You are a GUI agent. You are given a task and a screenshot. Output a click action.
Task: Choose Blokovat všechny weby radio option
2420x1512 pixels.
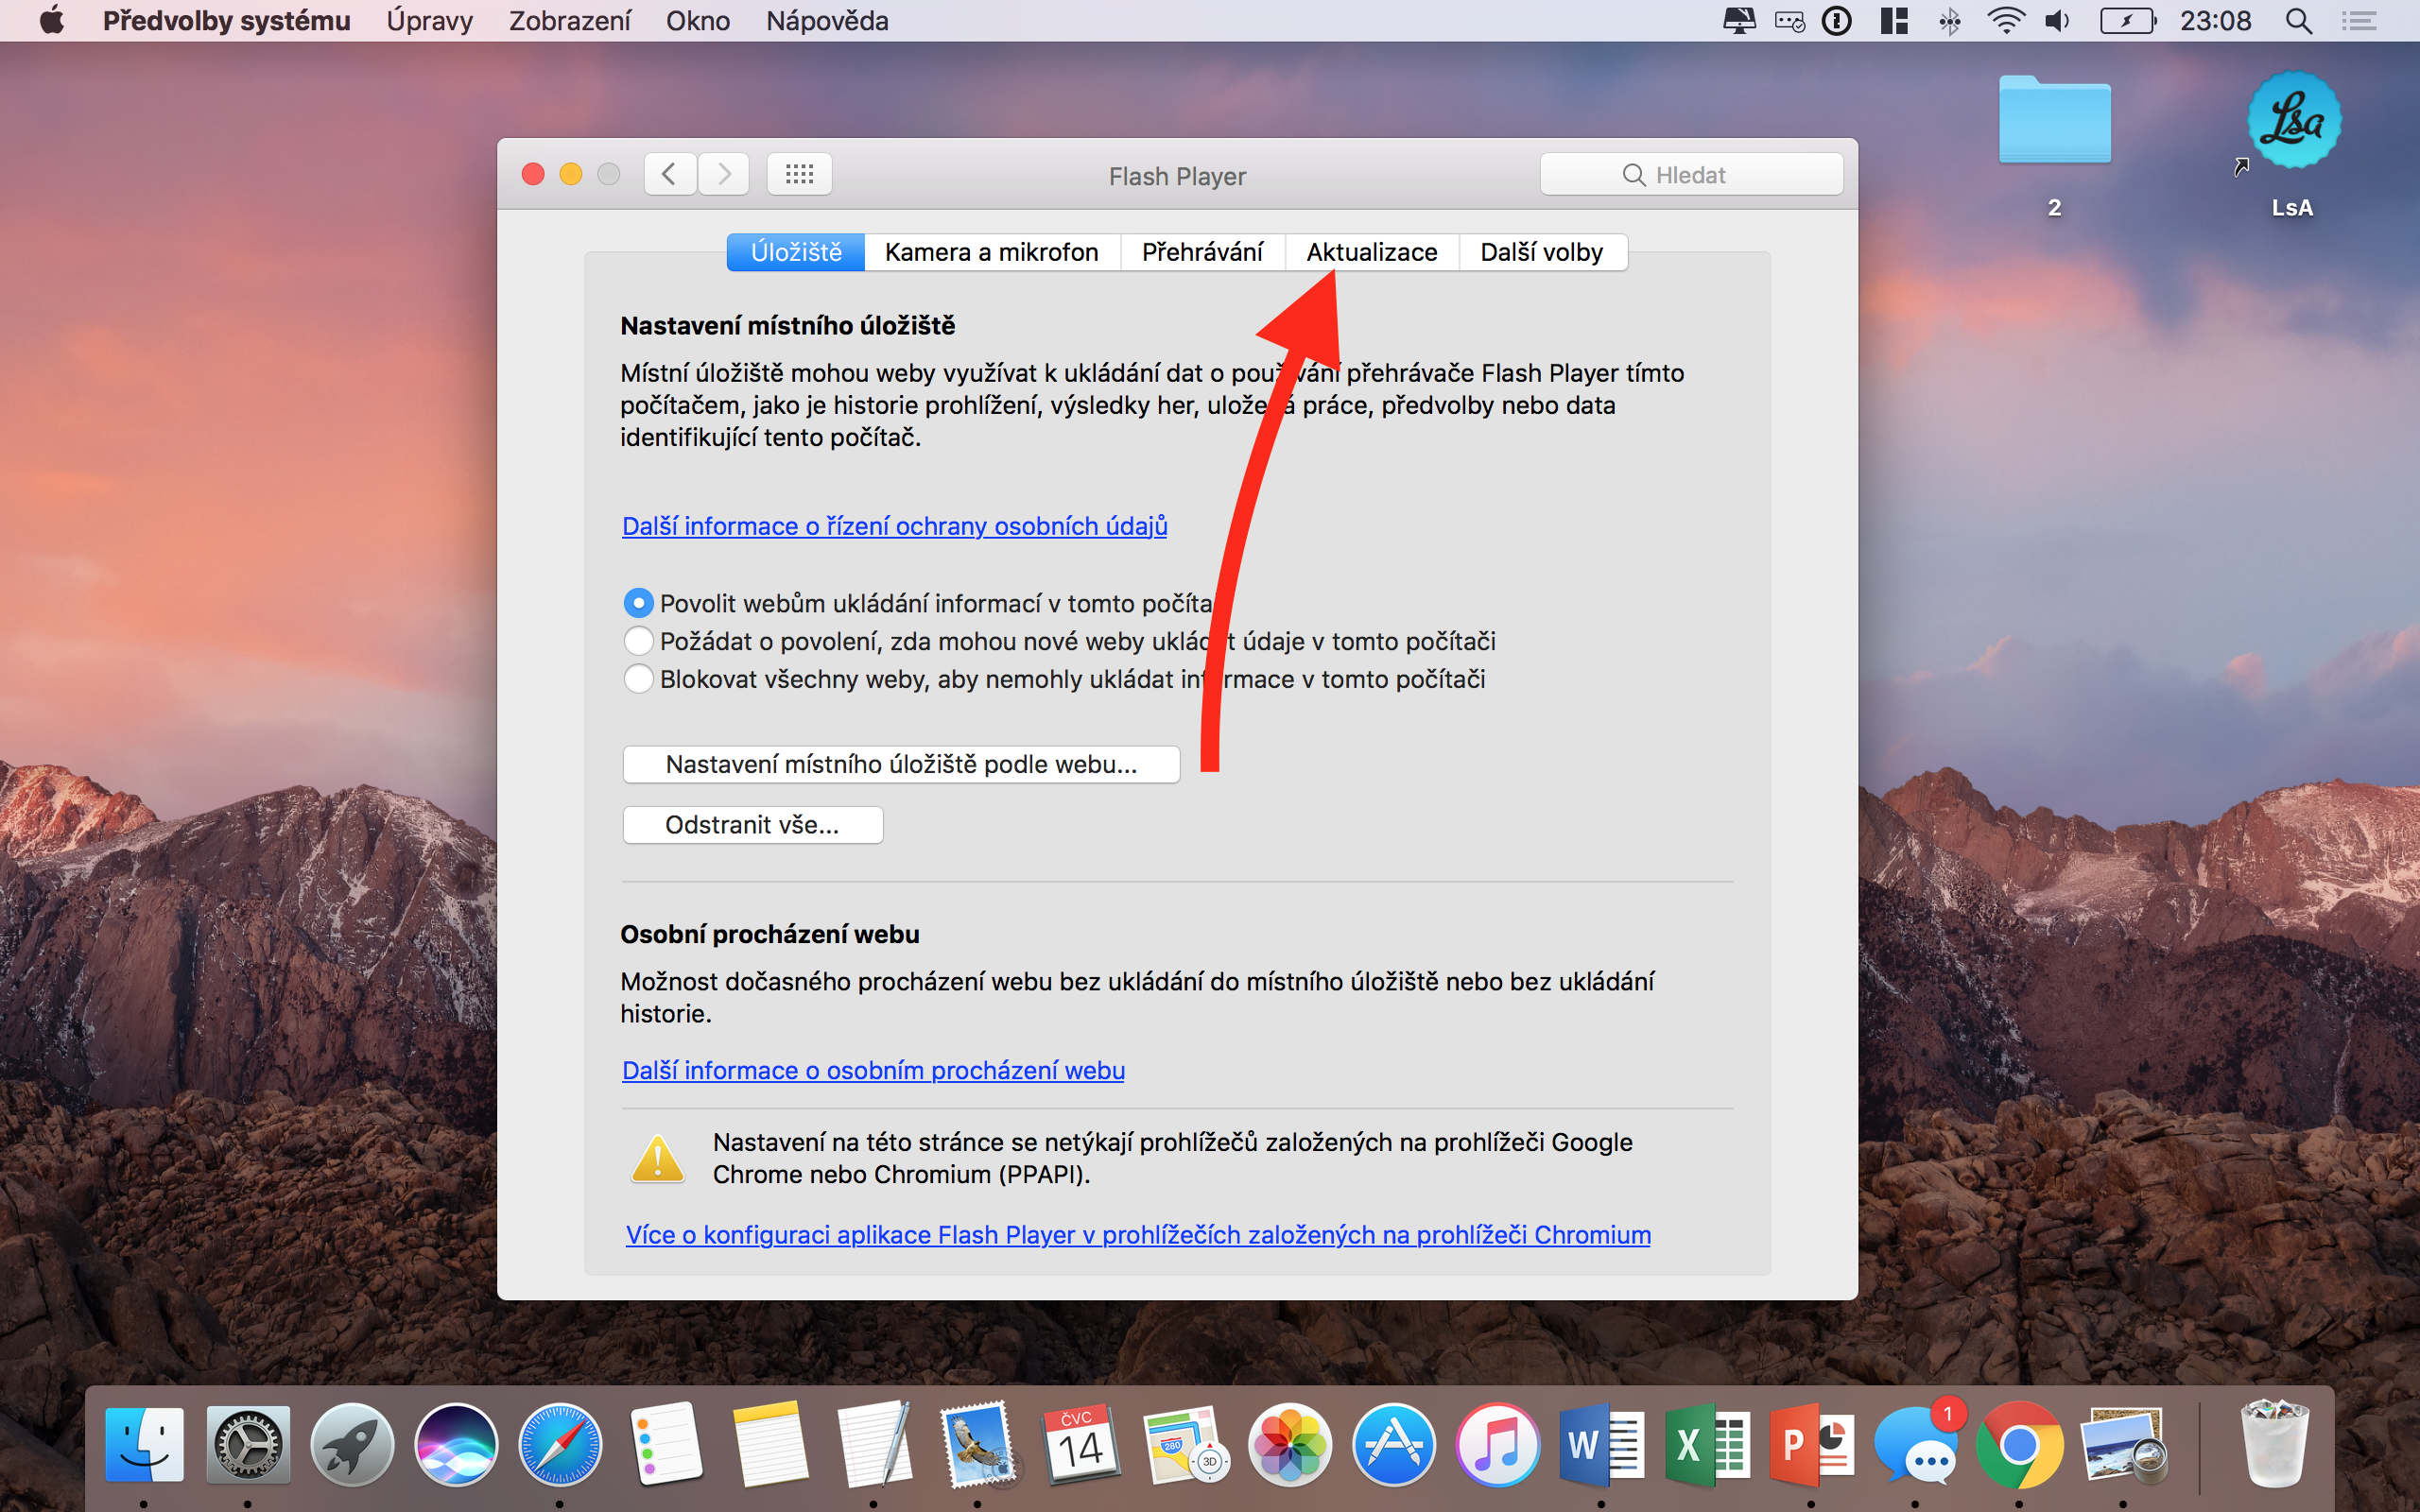[x=638, y=679]
